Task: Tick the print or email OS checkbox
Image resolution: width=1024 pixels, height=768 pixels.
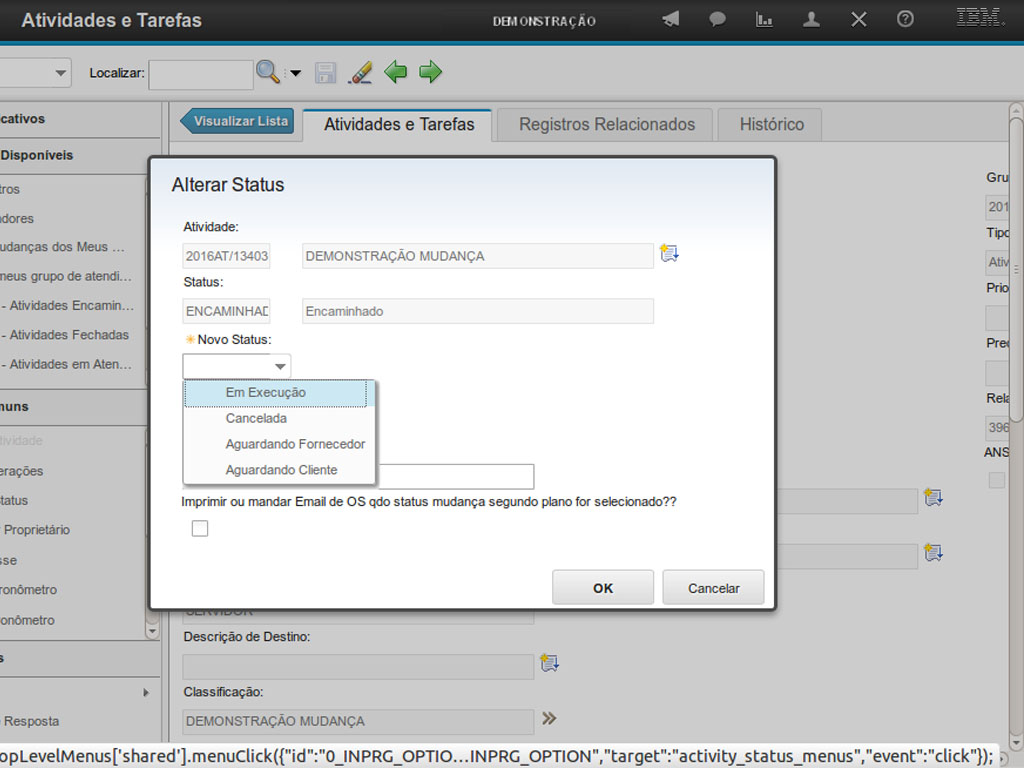Action: coord(200,528)
